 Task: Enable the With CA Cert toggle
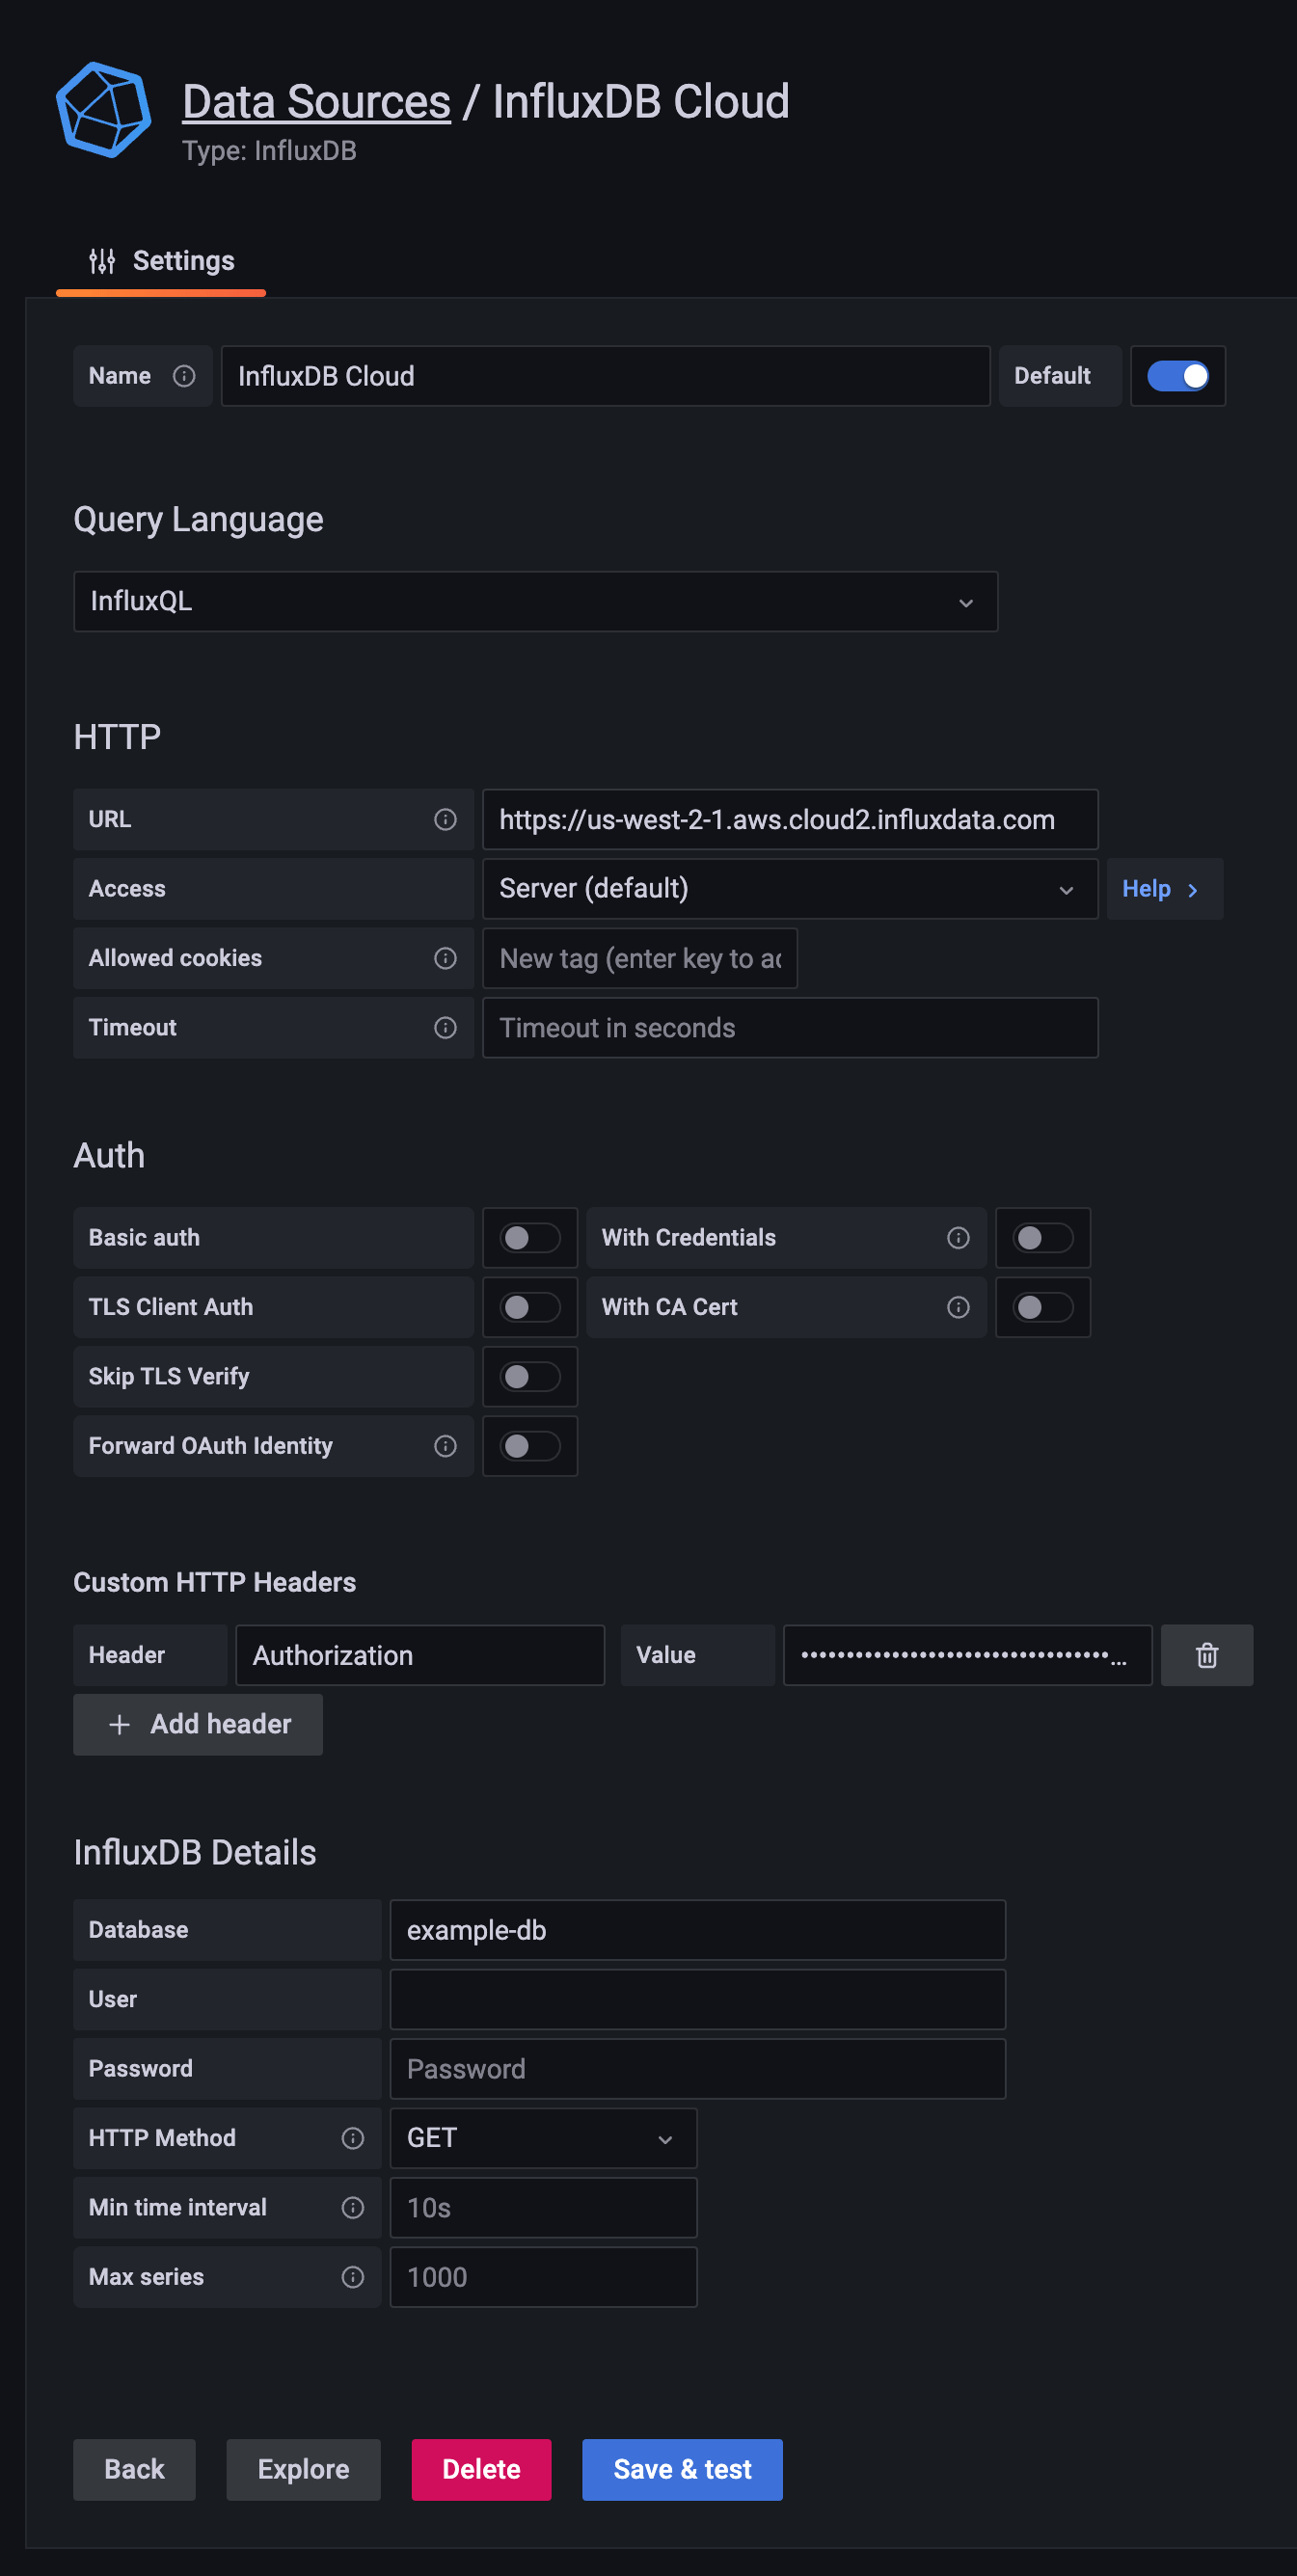1043,1307
